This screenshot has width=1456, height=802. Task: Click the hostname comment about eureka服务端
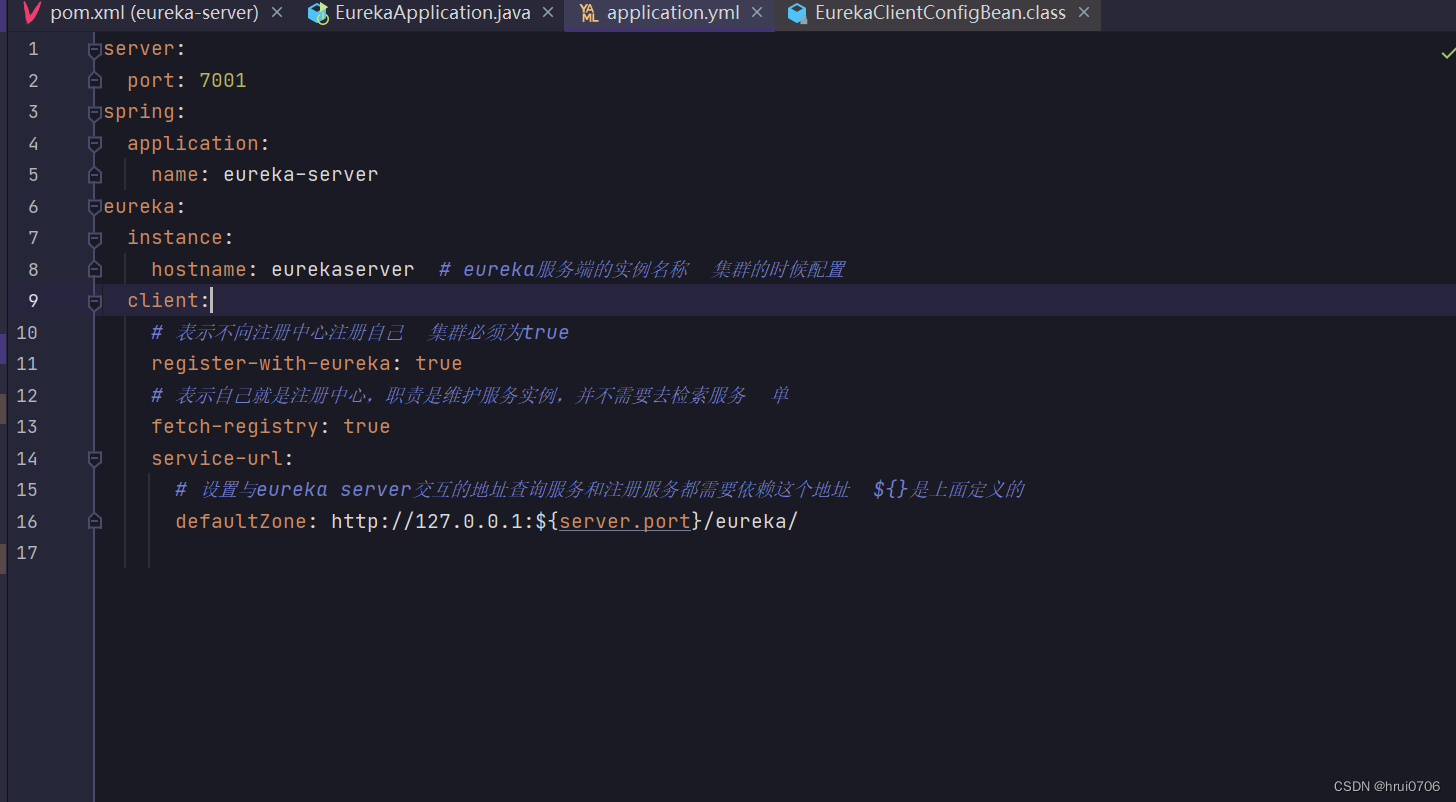pos(642,269)
